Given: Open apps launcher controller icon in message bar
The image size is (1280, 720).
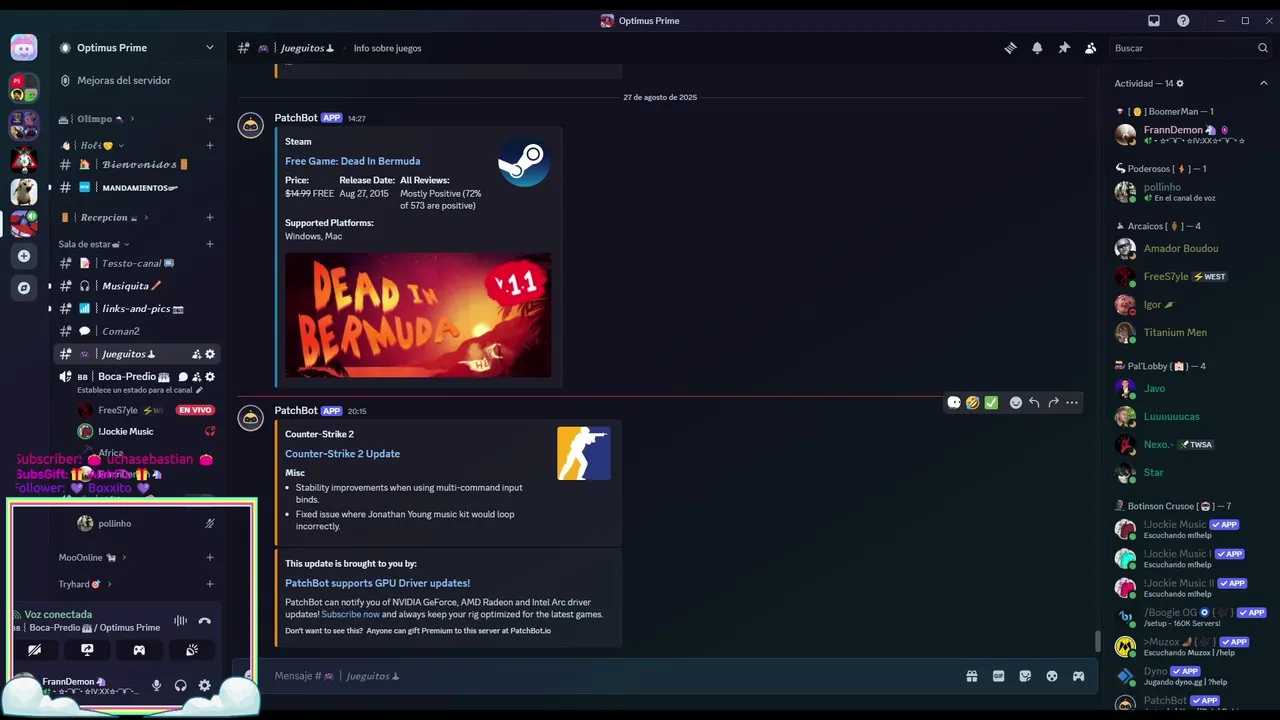Looking at the screenshot, I should coord(1078,676).
